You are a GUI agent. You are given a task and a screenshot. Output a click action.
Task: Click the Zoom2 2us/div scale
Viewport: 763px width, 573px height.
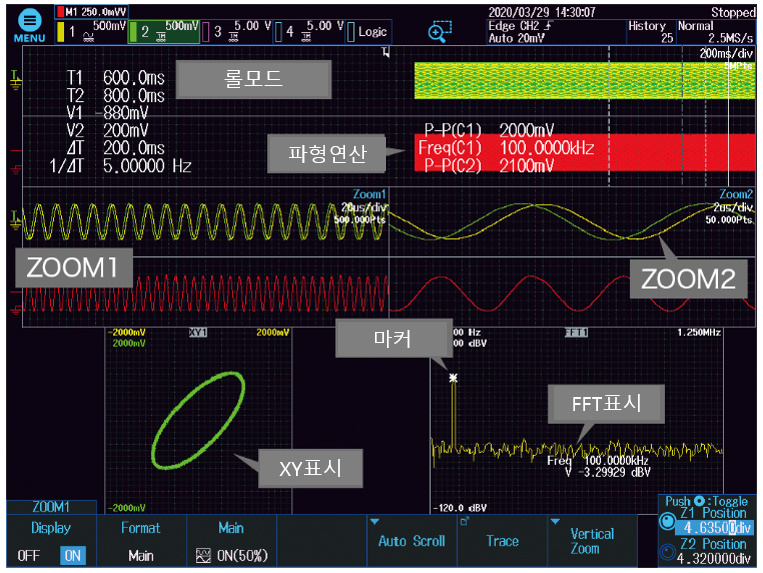click(x=733, y=207)
